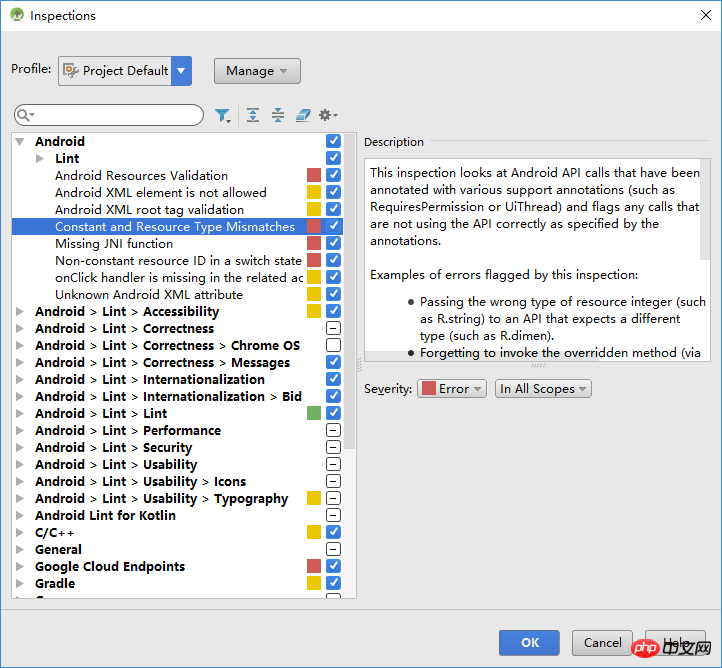The image size is (722, 668).
Task: Select Non-constant resource ID in a switch row
Action: pos(178,261)
